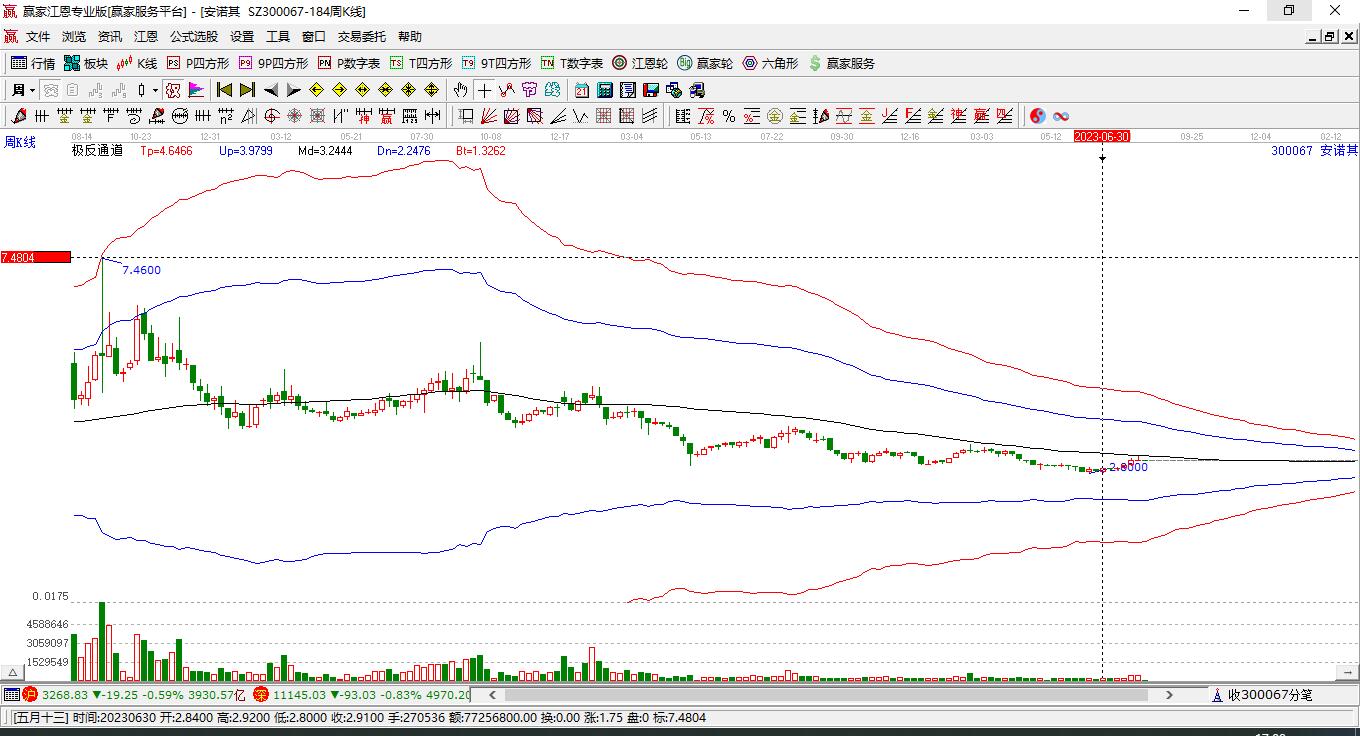Click the 沪 Shanghai index badge

pyautogui.click(x=30, y=694)
